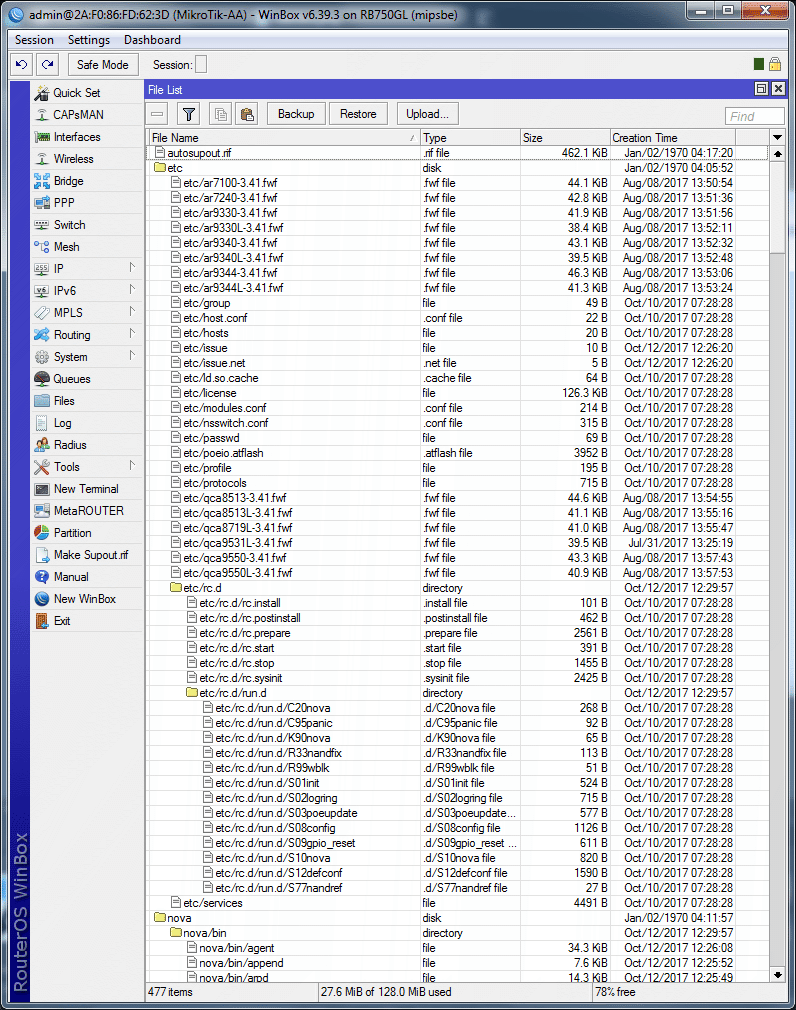
Task: Click scrollbar down arrow in File List
Action: [777, 975]
